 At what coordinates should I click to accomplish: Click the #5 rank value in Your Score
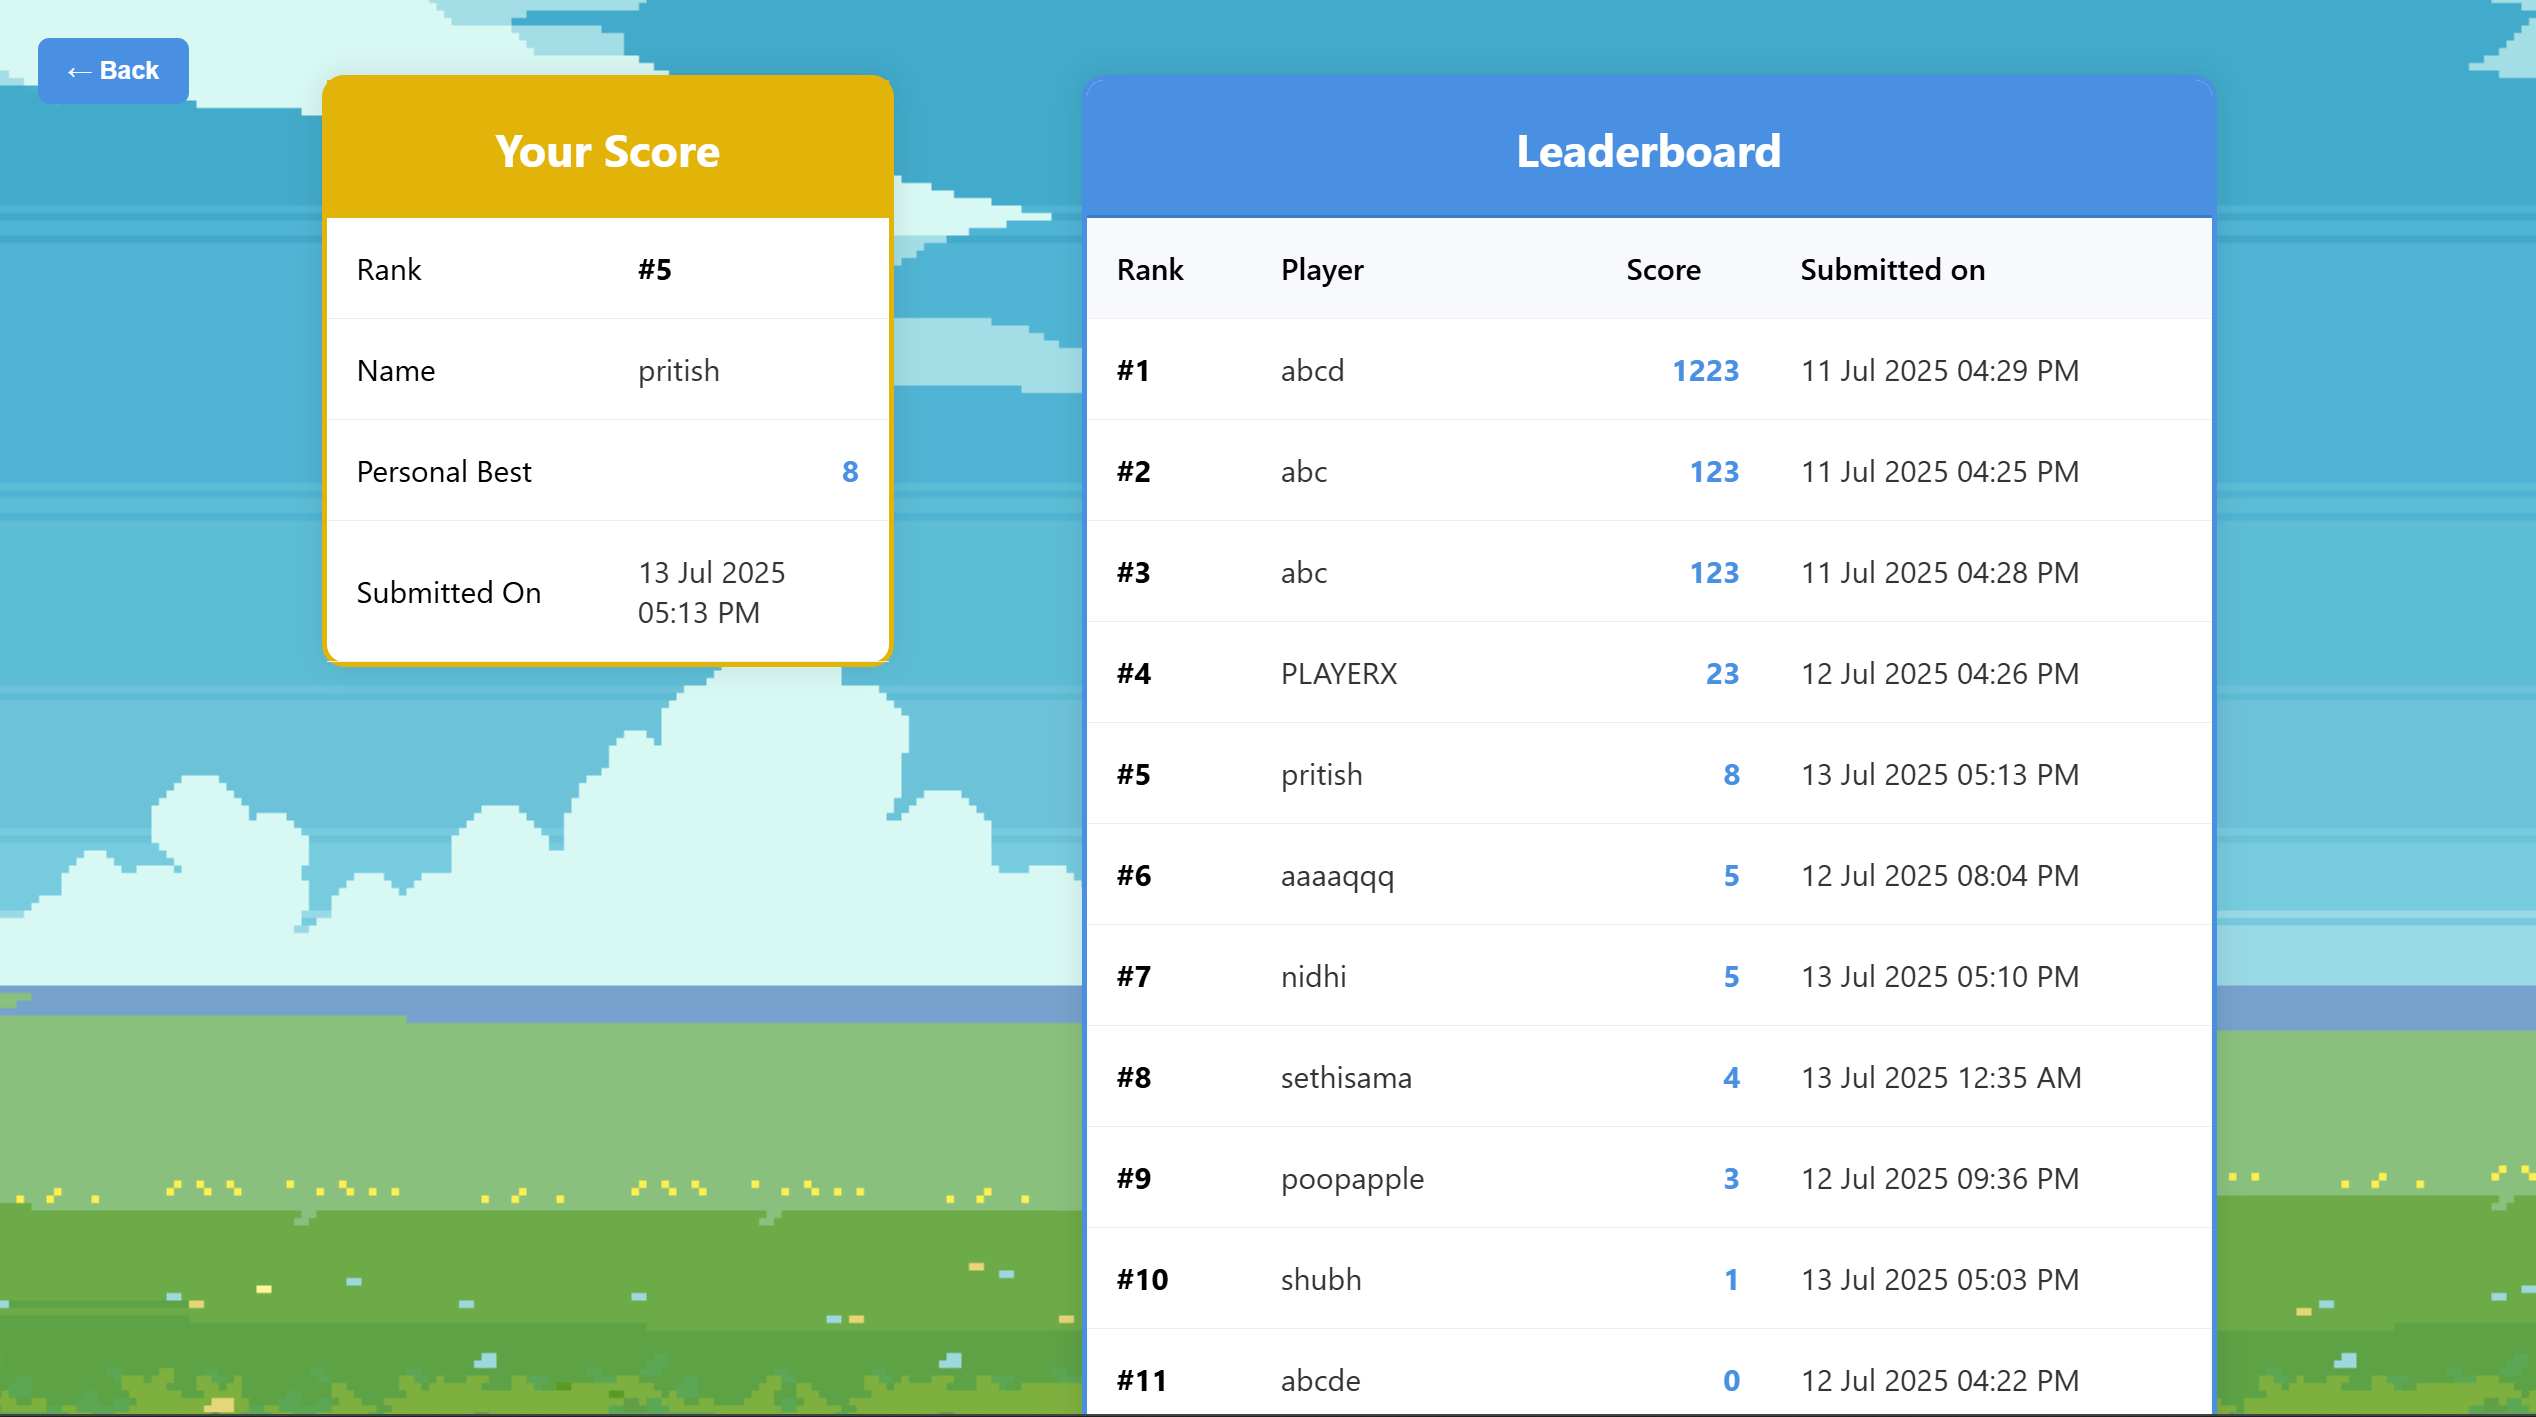655,270
